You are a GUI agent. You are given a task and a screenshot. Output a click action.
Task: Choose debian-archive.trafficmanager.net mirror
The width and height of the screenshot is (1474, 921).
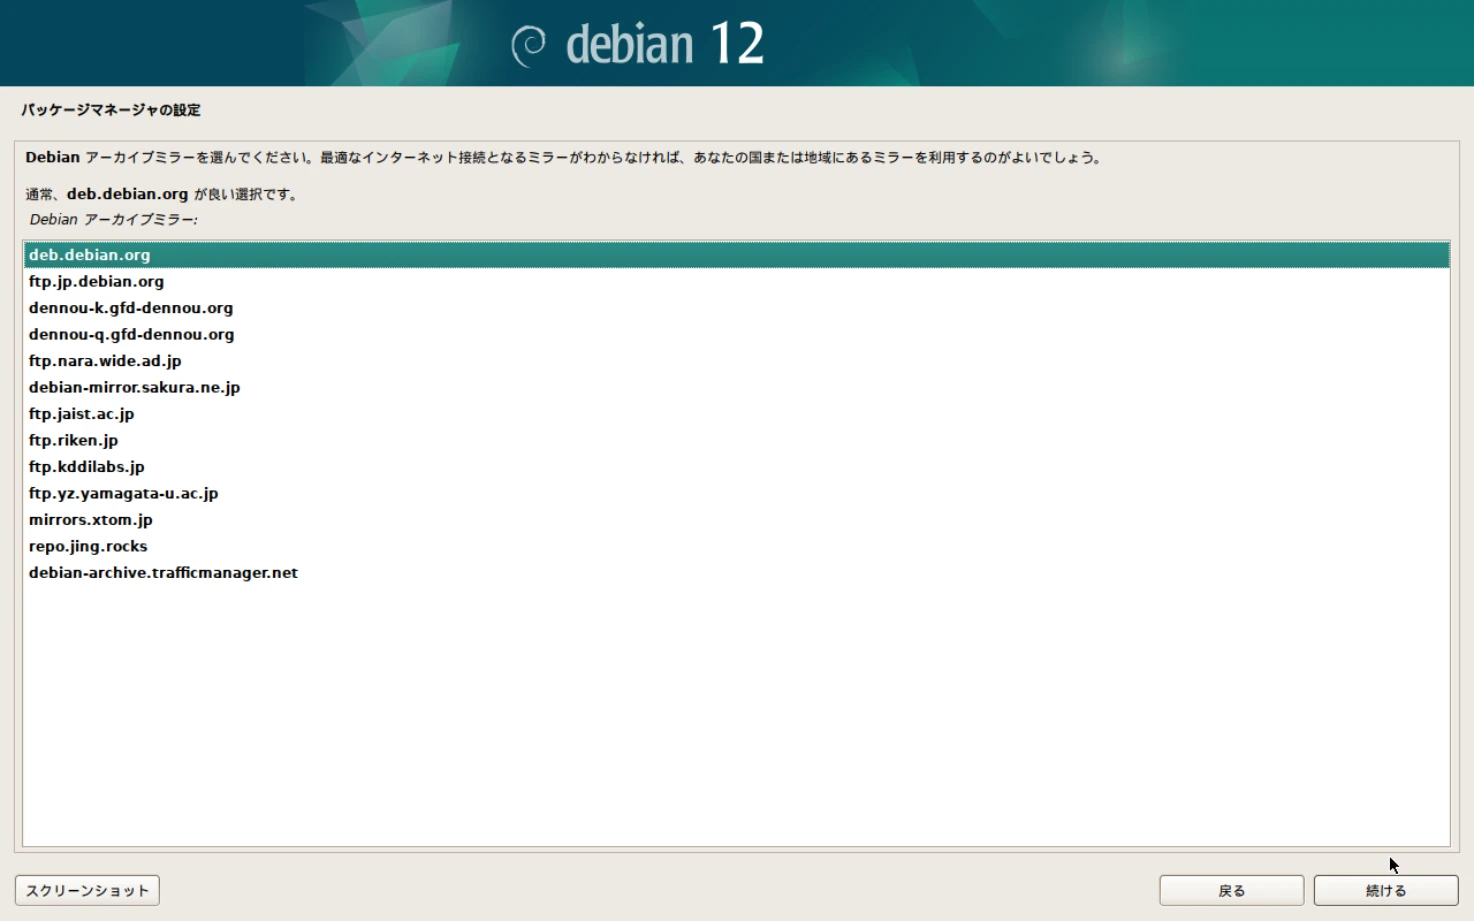(x=736, y=573)
